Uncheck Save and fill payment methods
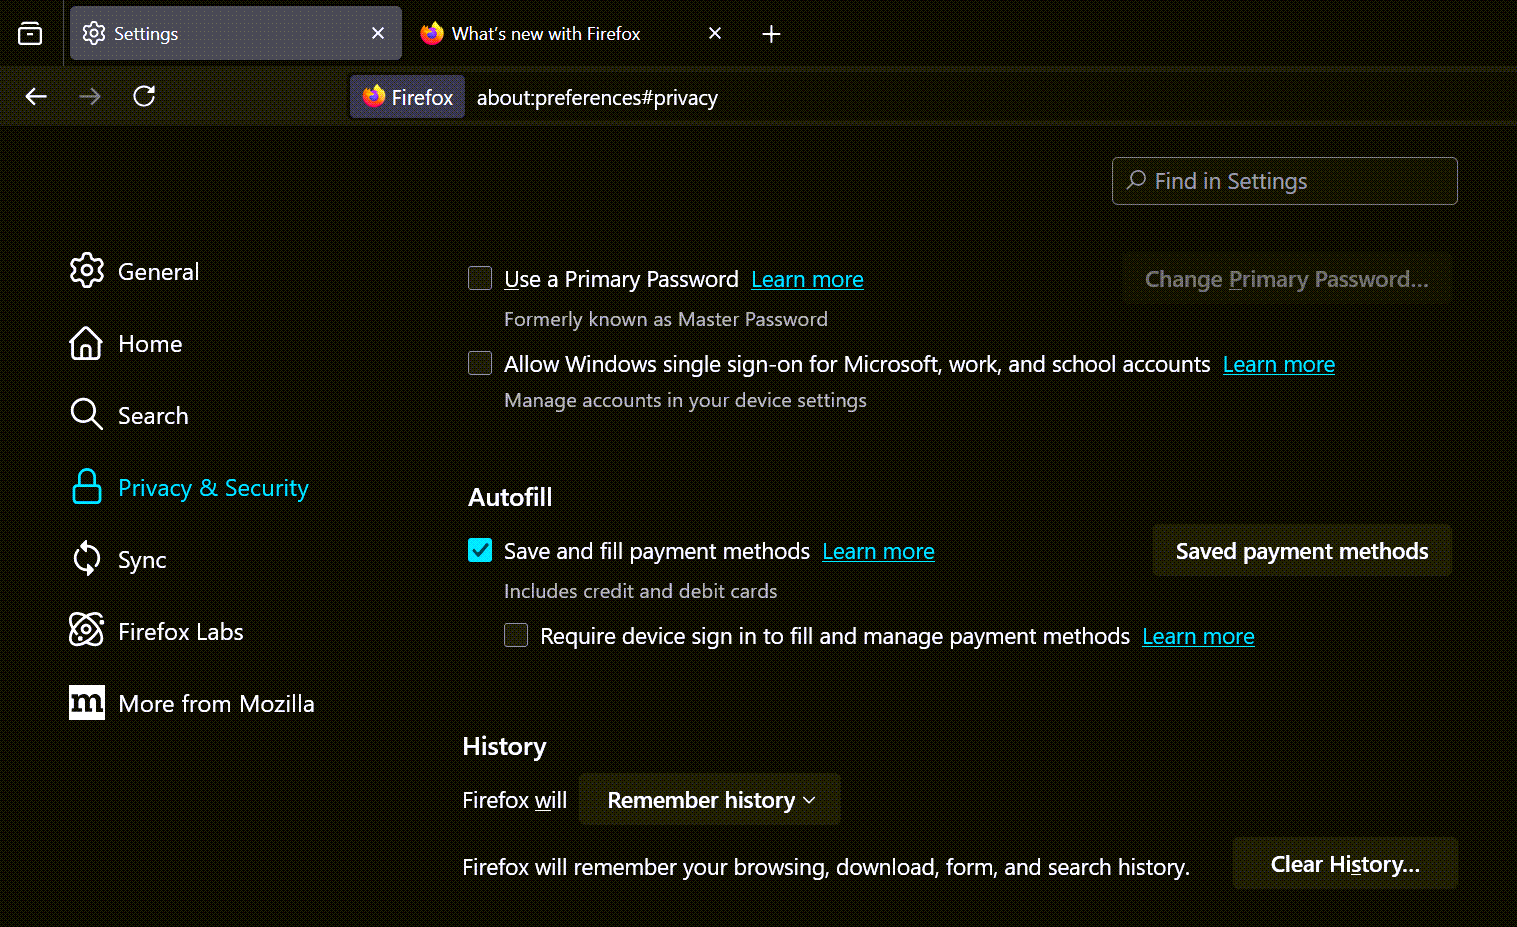The height and width of the screenshot is (927, 1517). pyautogui.click(x=480, y=550)
